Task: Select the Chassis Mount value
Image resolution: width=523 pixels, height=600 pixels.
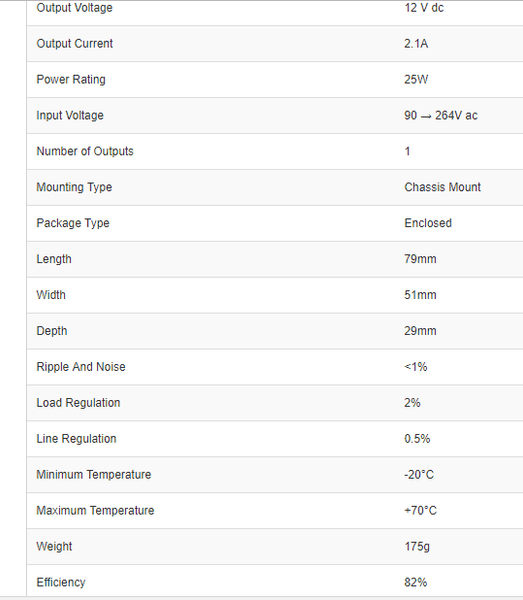Action: [x=442, y=187]
